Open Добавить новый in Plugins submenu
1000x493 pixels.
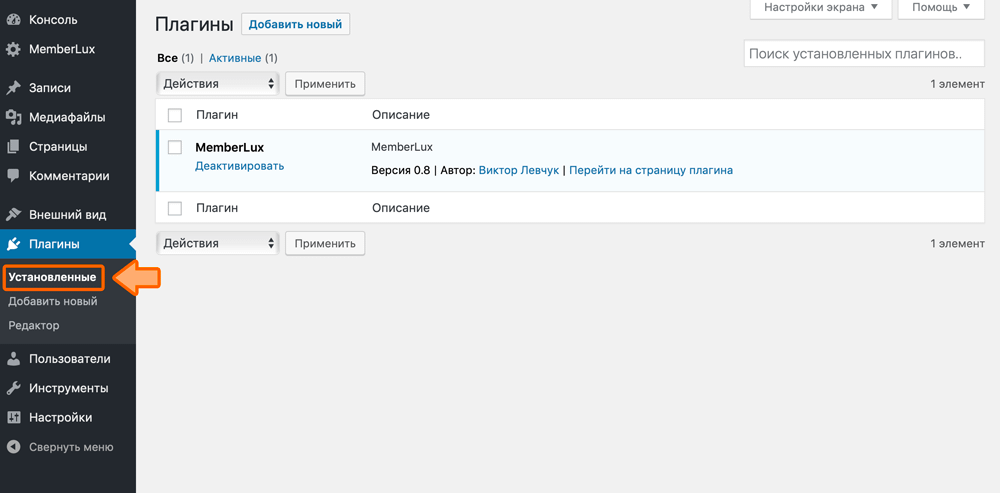pyautogui.click(x=52, y=301)
